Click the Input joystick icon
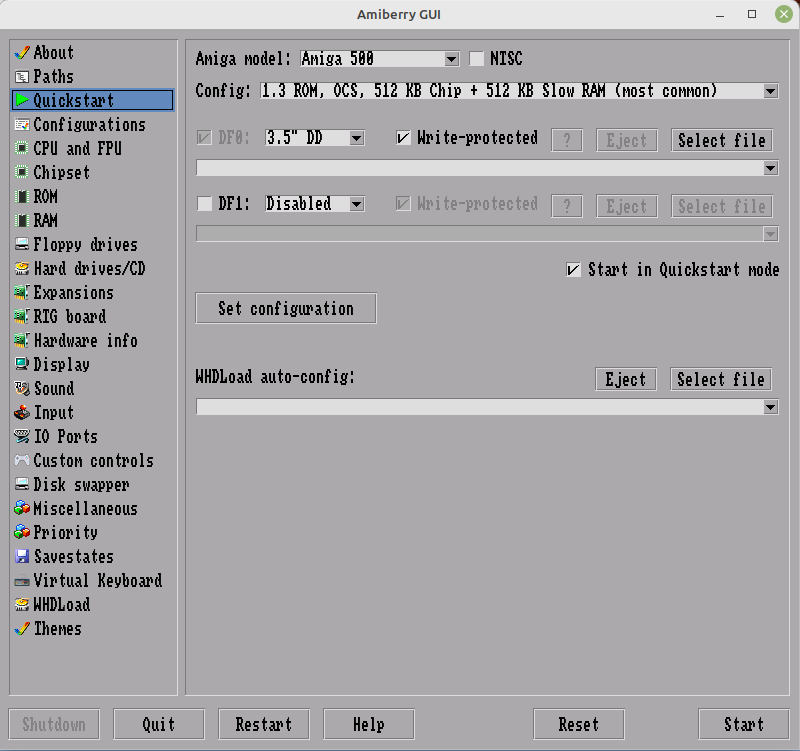Image resolution: width=800 pixels, height=751 pixels. (22, 412)
